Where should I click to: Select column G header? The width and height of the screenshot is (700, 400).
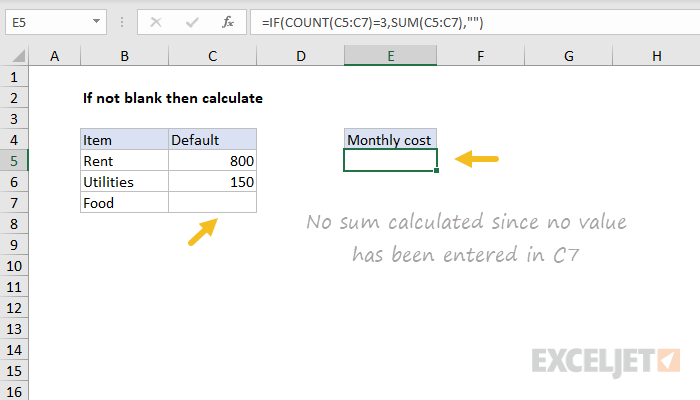tap(568, 56)
